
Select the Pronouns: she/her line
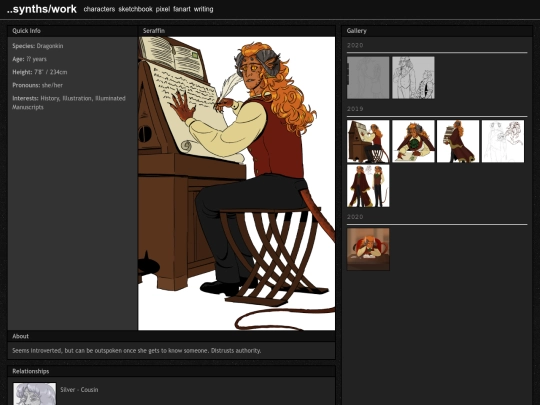click(38, 85)
